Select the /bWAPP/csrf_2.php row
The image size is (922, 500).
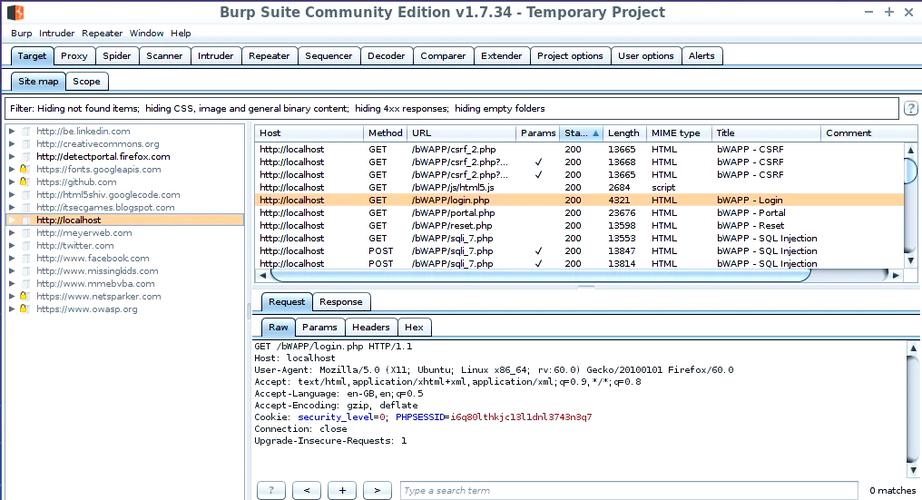coord(579,149)
